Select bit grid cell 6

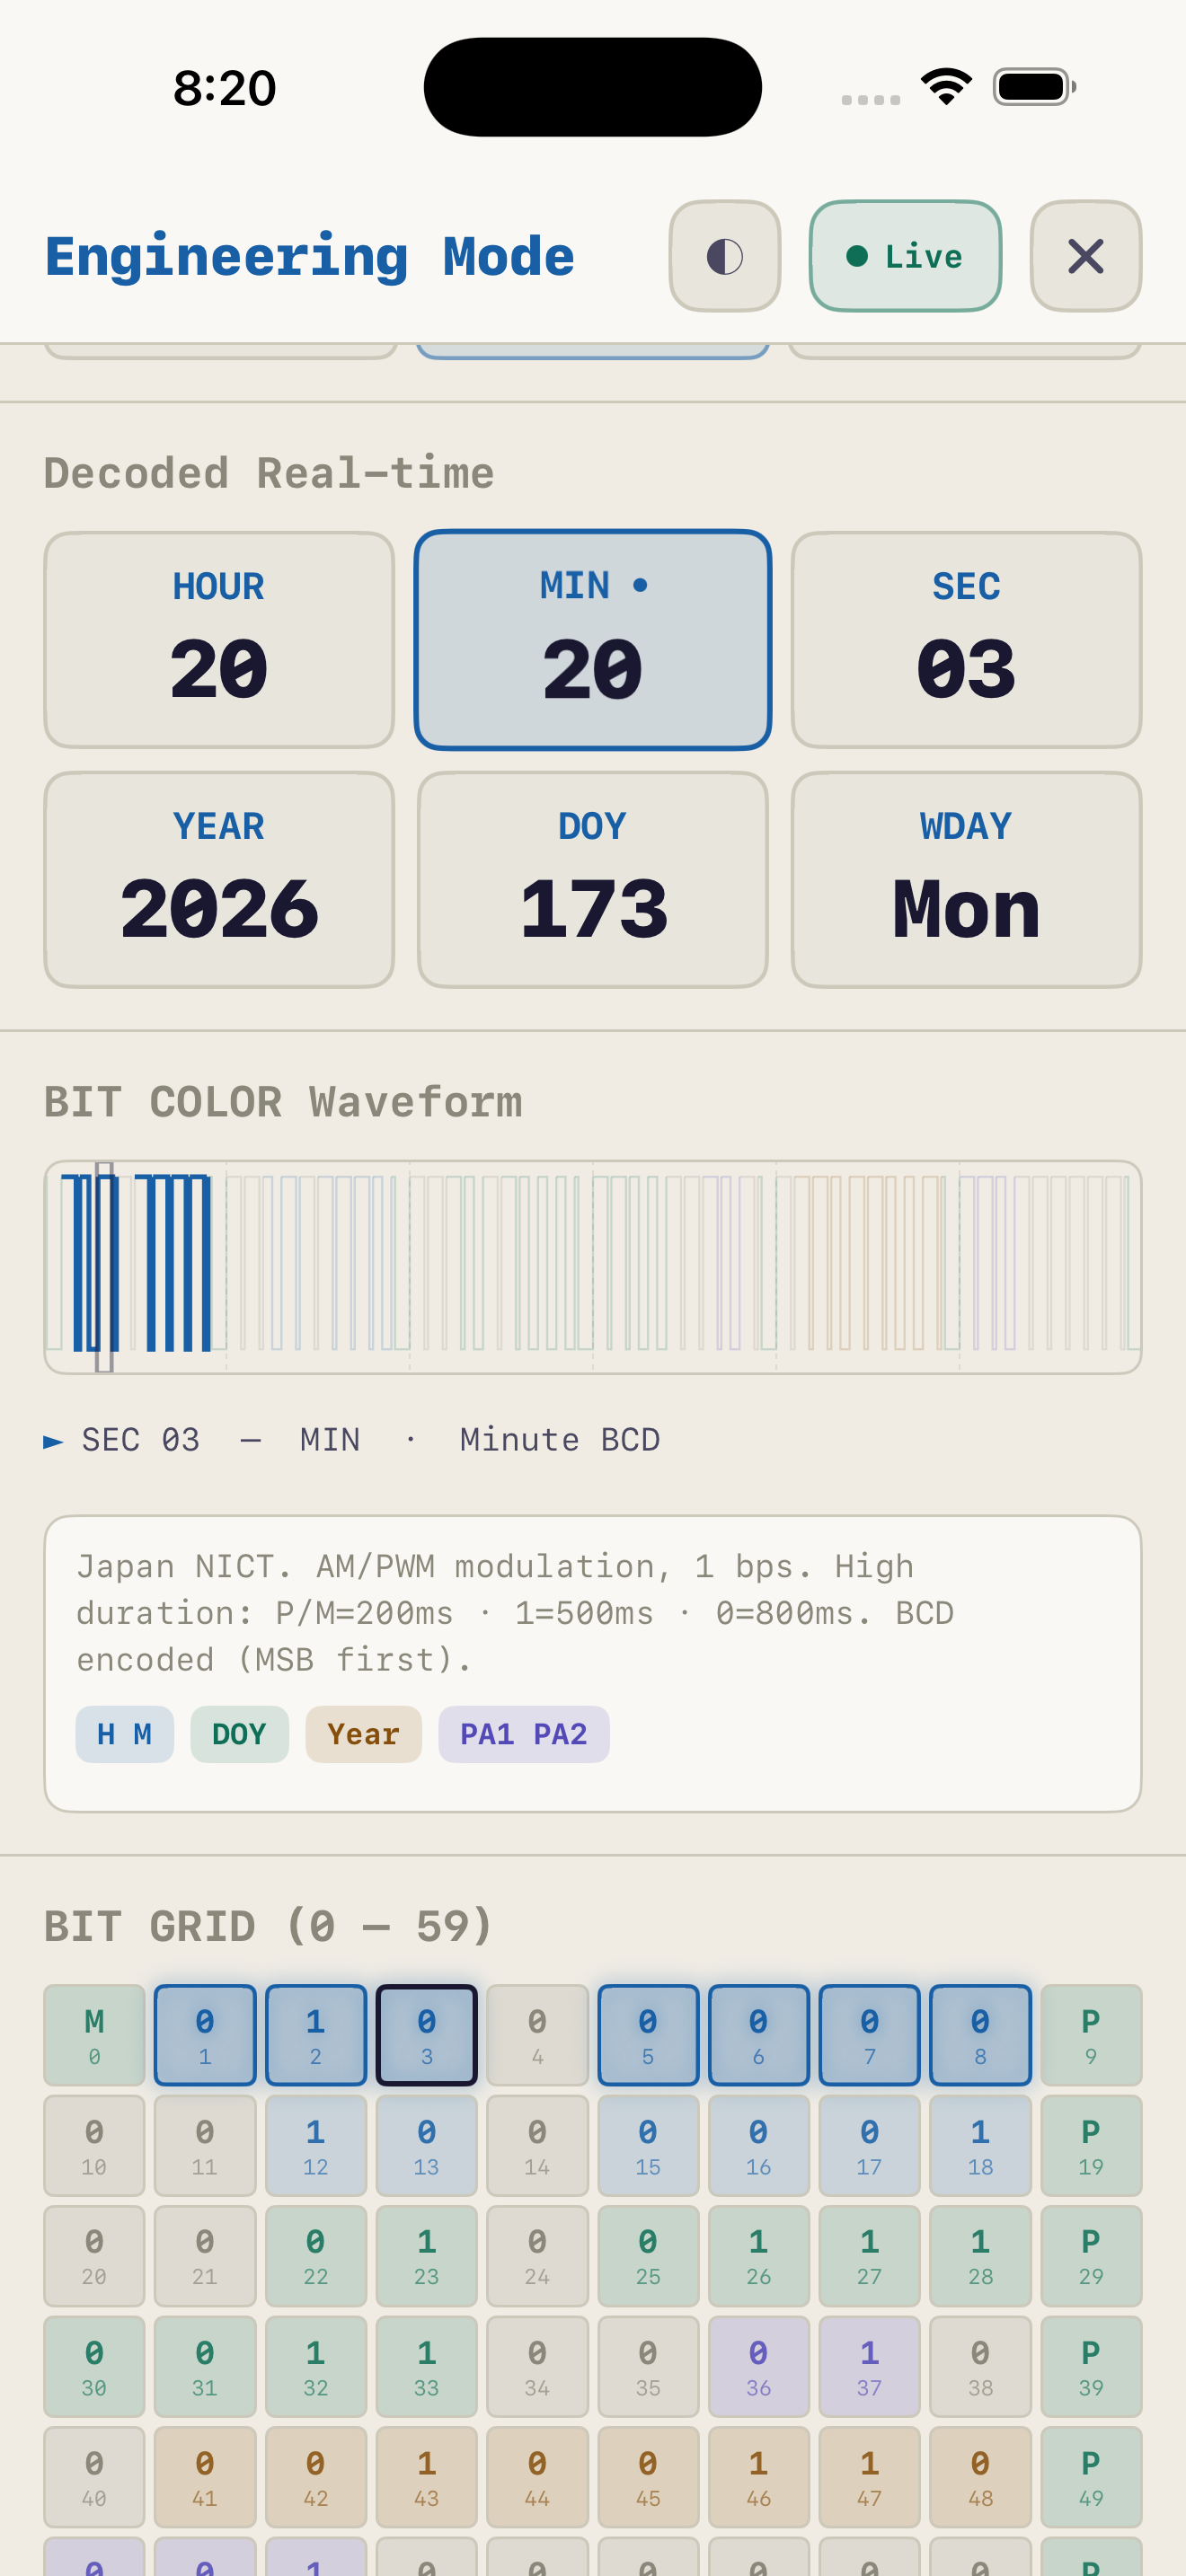point(759,2035)
